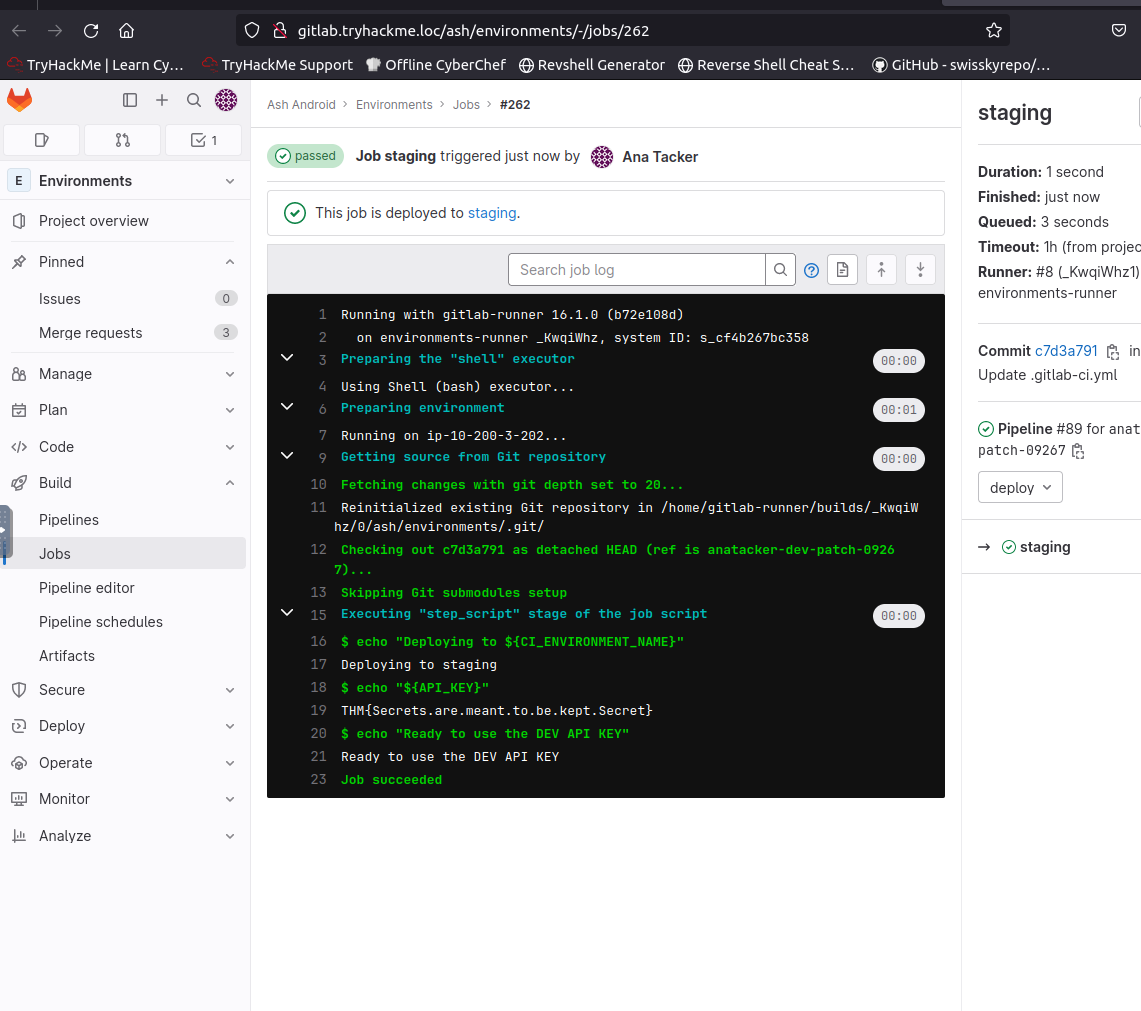This screenshot has height=1011, width=1141.
Task: Reload the browser page
Action: (x=91, y=31)
